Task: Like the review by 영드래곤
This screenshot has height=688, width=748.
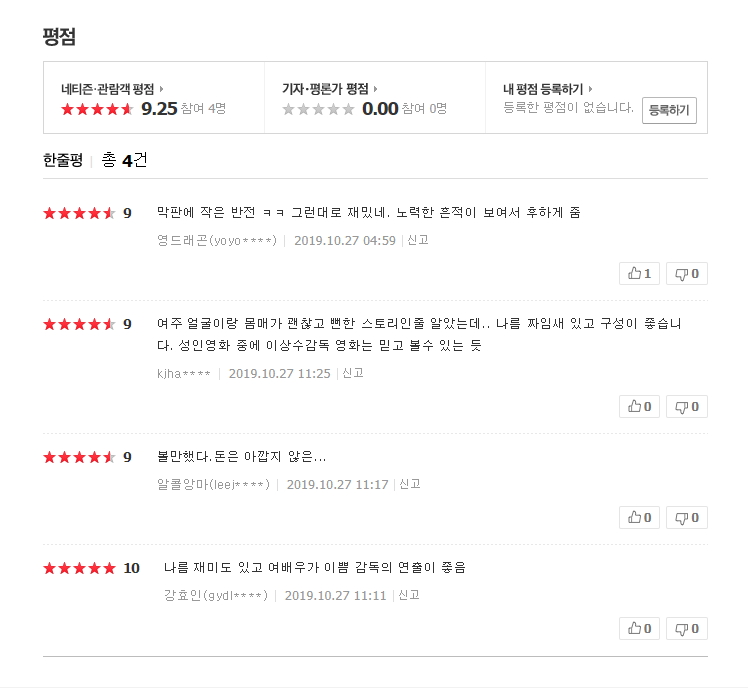Action: (639, 273)
